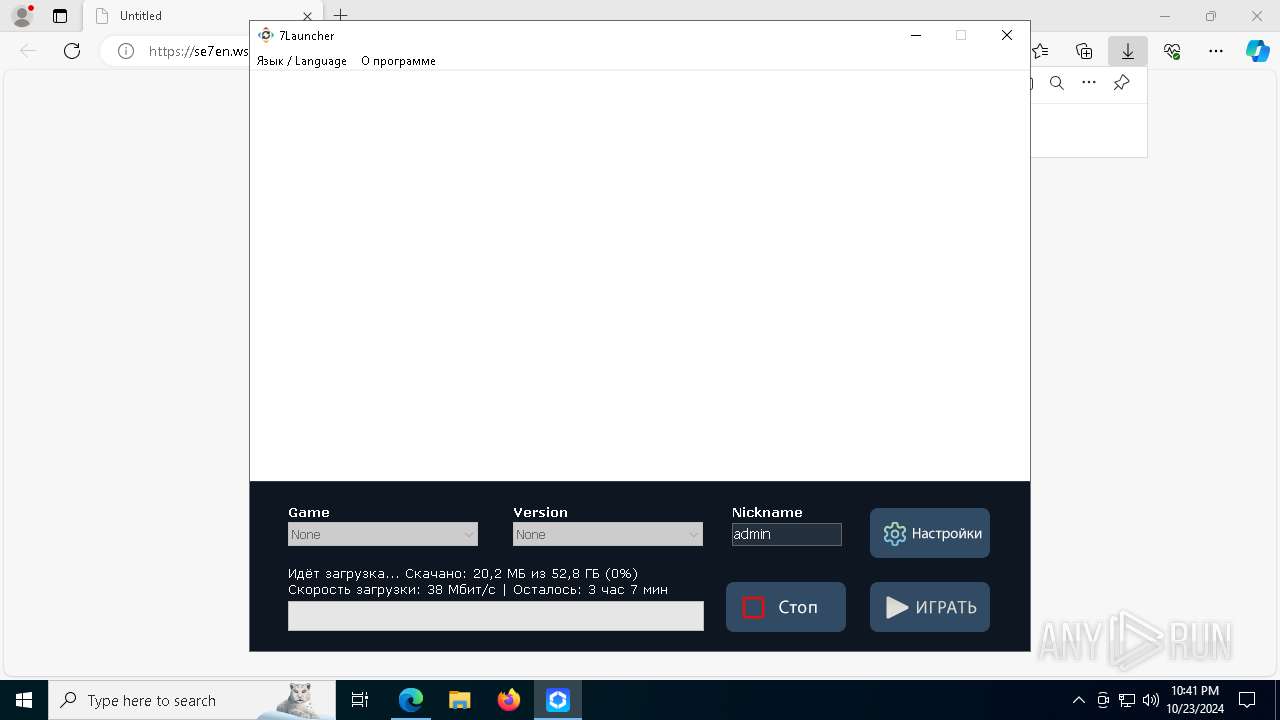Open Firefox from taskbar
The image size is (1280, 720).
pos(509,700)
